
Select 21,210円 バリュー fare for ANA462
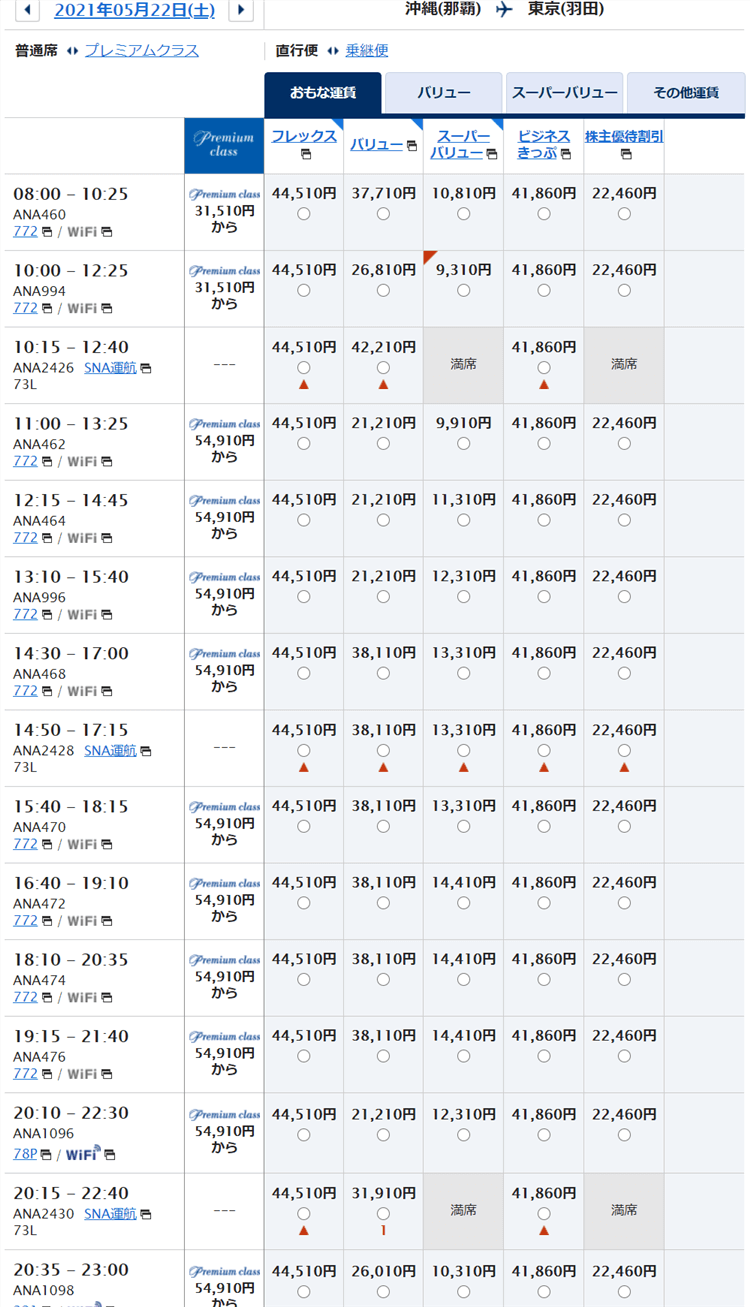coord(383,444)
